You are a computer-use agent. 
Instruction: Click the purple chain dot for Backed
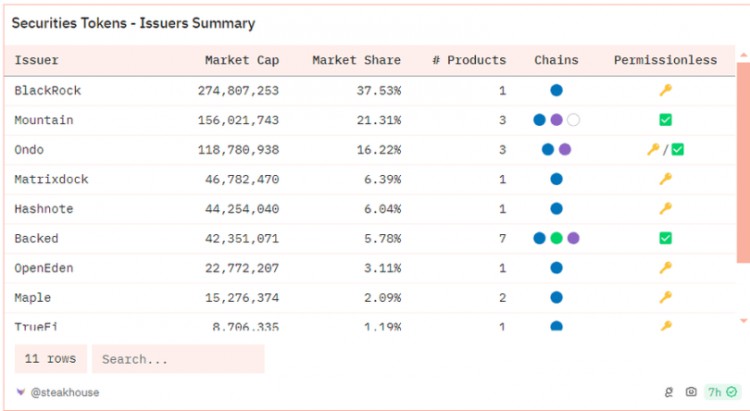pos(574,238)
